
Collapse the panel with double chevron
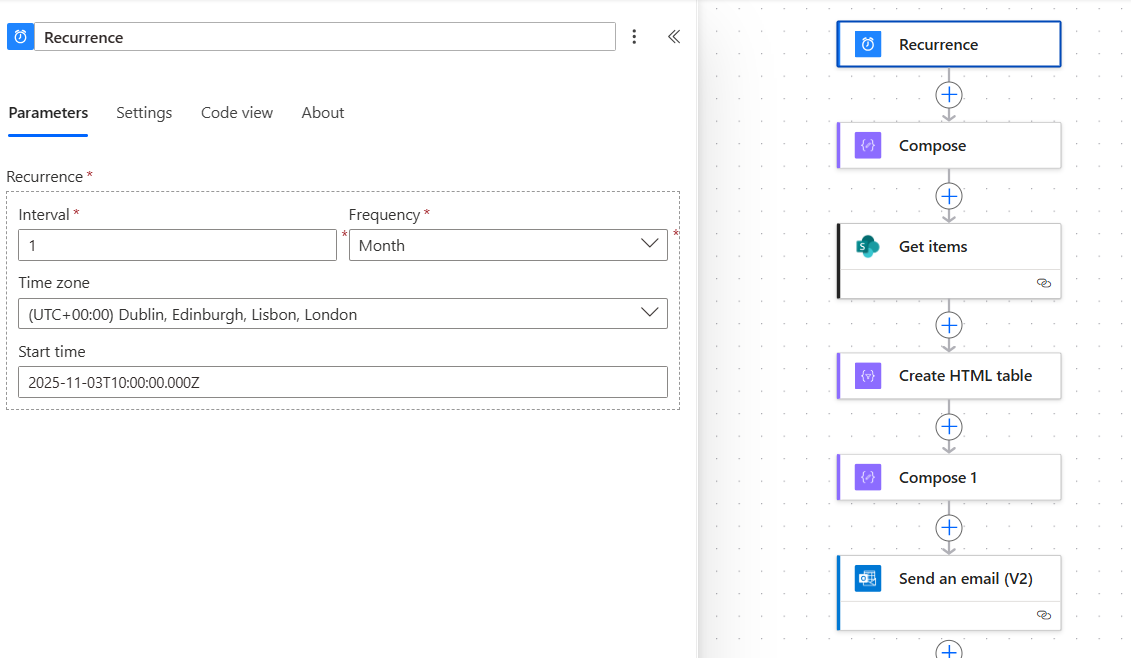pyautogui.click(x=674, y=37)
